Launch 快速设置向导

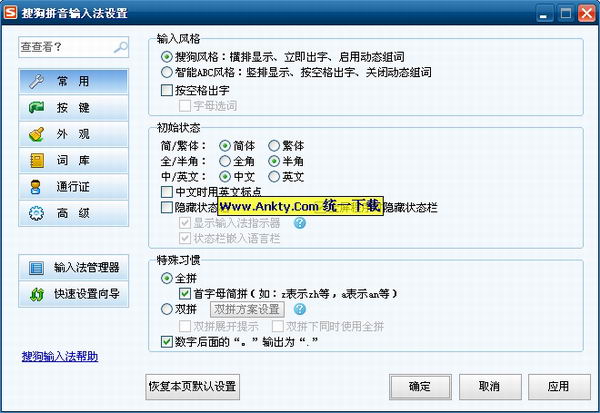click(73, 294)
